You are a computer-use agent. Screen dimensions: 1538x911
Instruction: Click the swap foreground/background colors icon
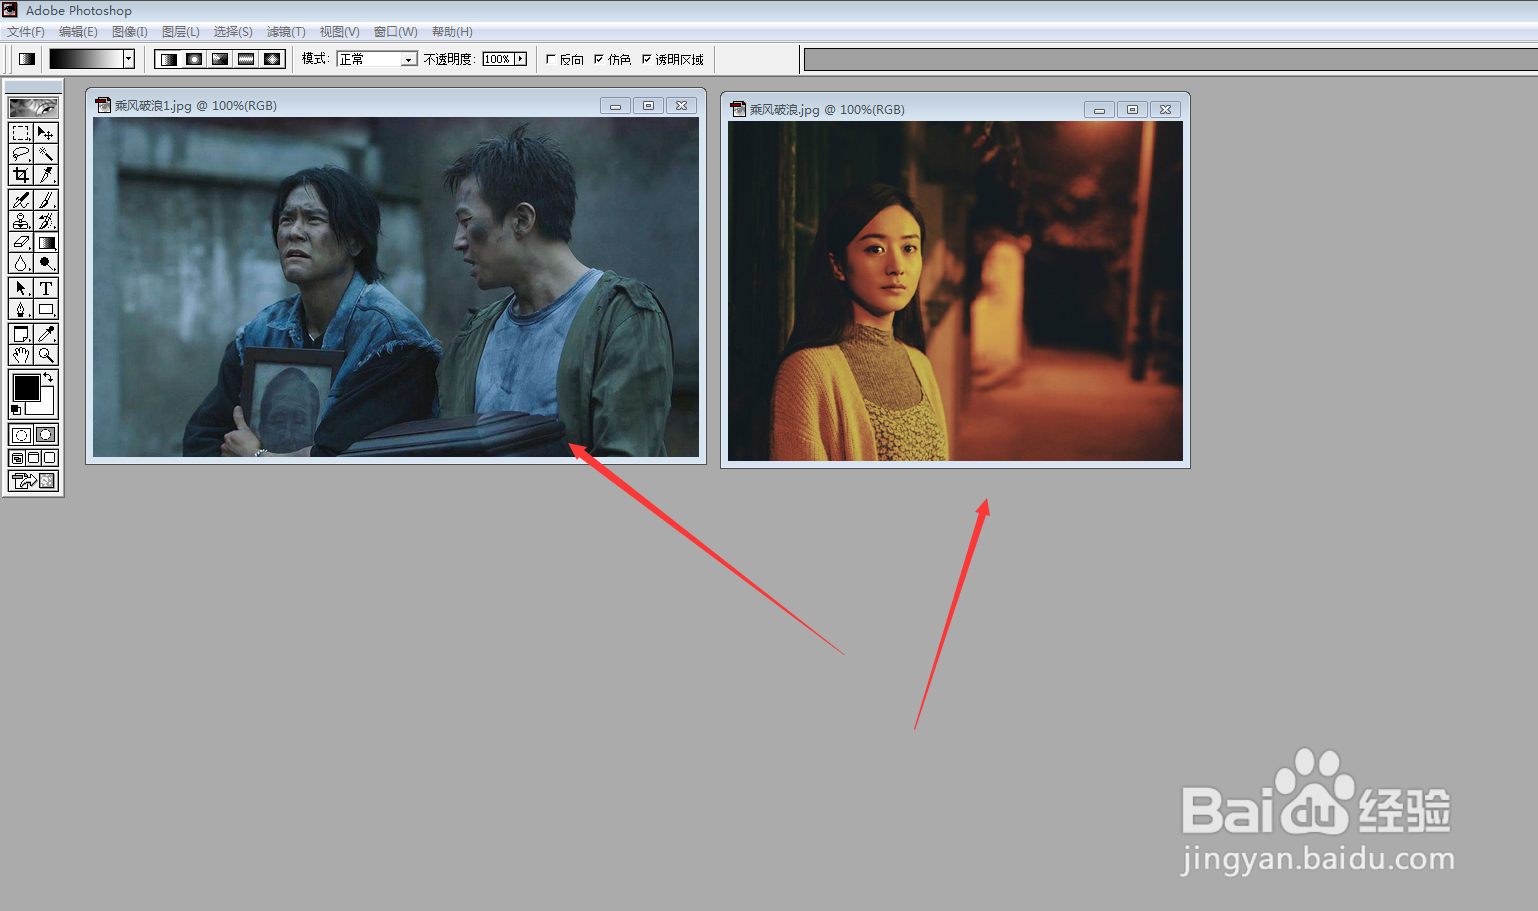(49, 377)
